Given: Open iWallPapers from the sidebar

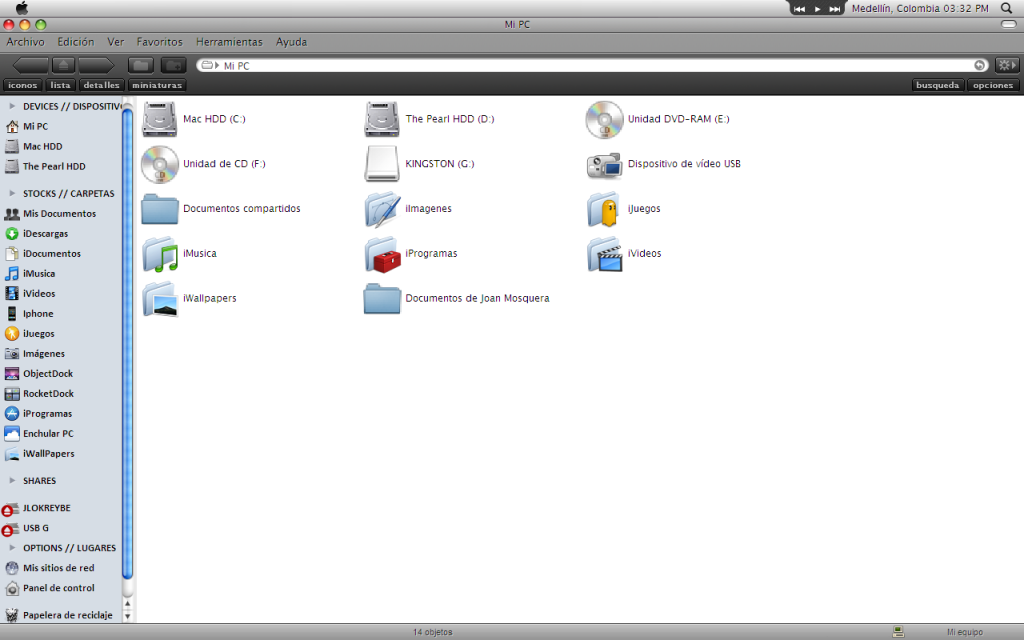Looking at the screenshot, I should [x=40, y=454].
